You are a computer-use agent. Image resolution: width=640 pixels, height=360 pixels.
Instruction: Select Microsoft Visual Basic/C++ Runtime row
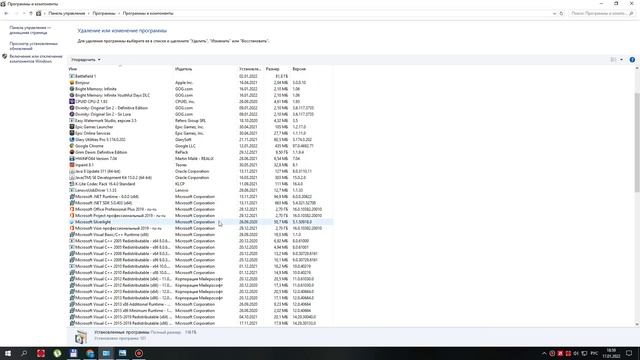coord(200,235)
